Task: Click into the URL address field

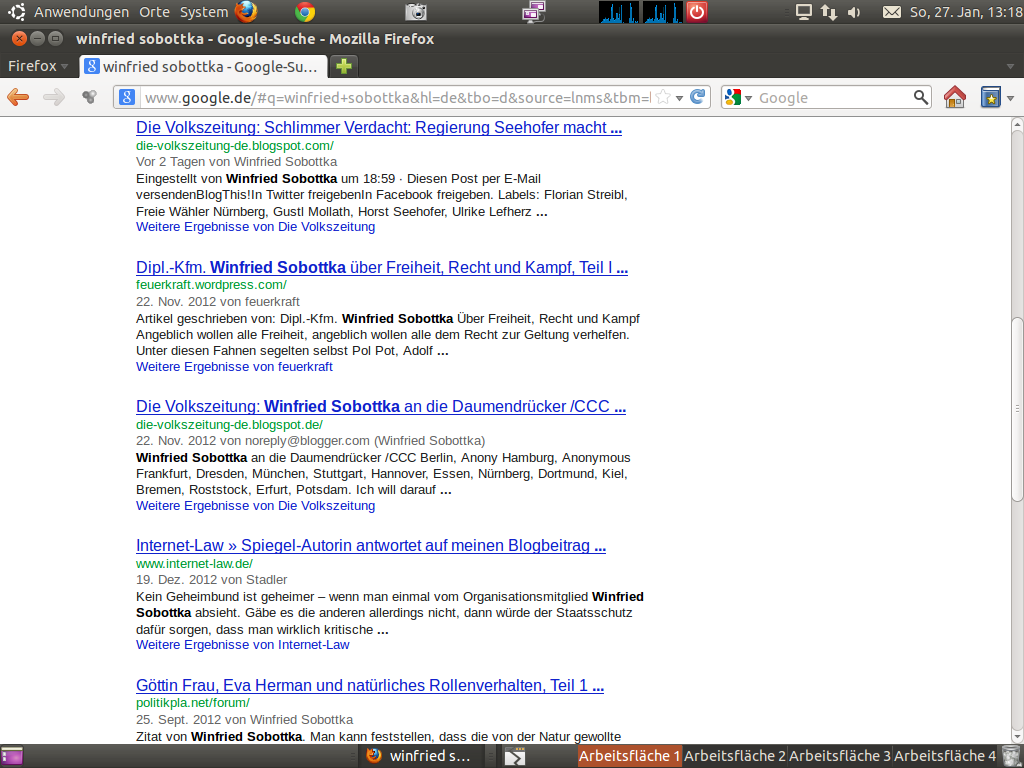Action: point(397,97)
